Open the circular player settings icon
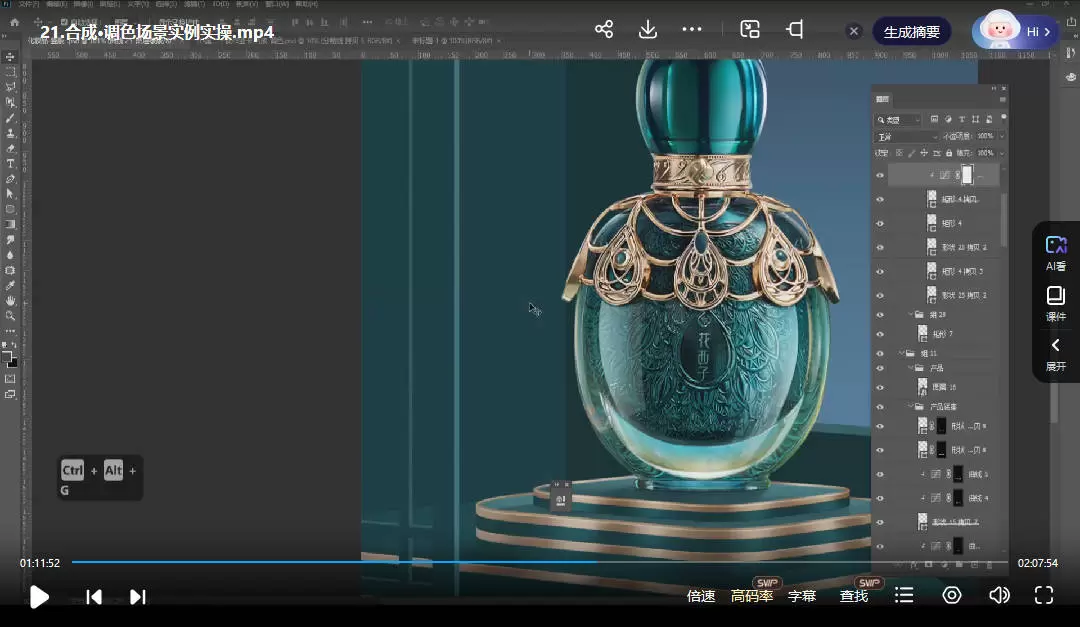 pyautogui.click(x=952, y=595)
